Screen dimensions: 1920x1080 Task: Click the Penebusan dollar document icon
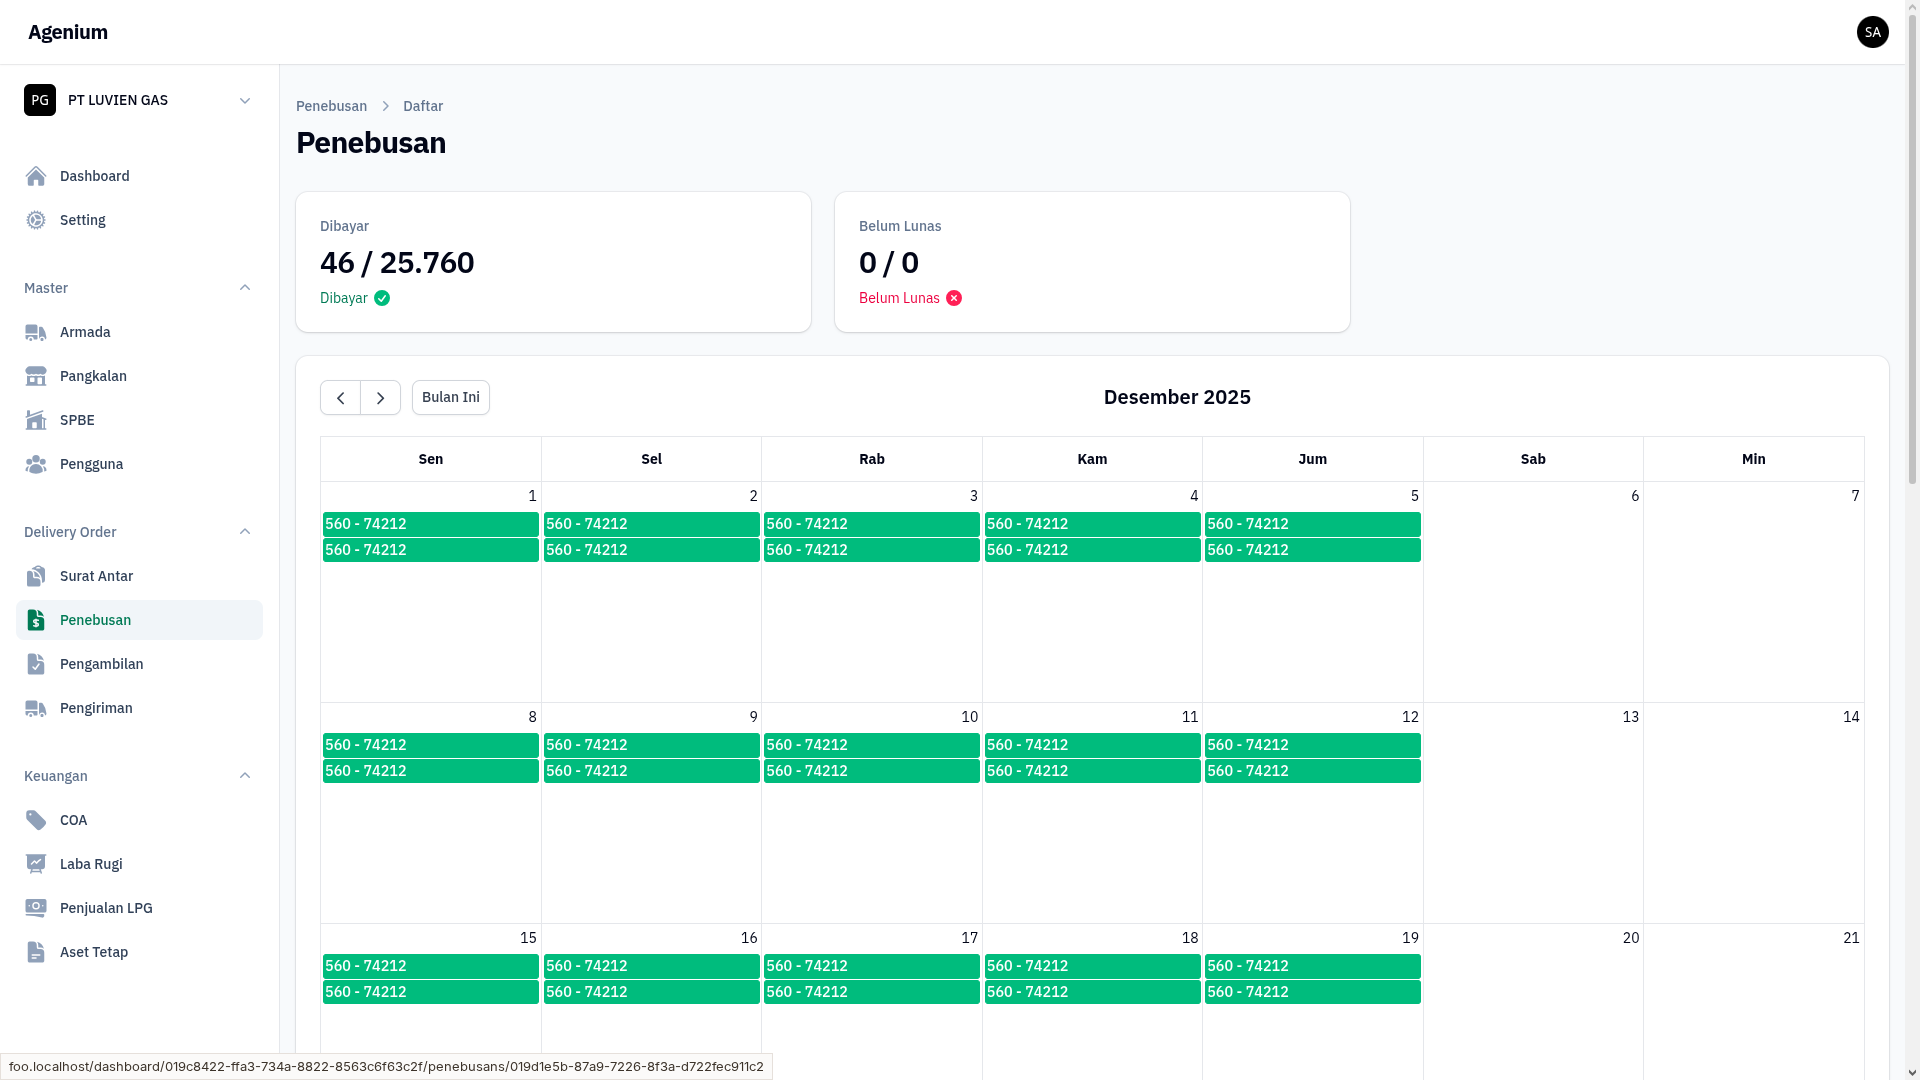(36, 620)
